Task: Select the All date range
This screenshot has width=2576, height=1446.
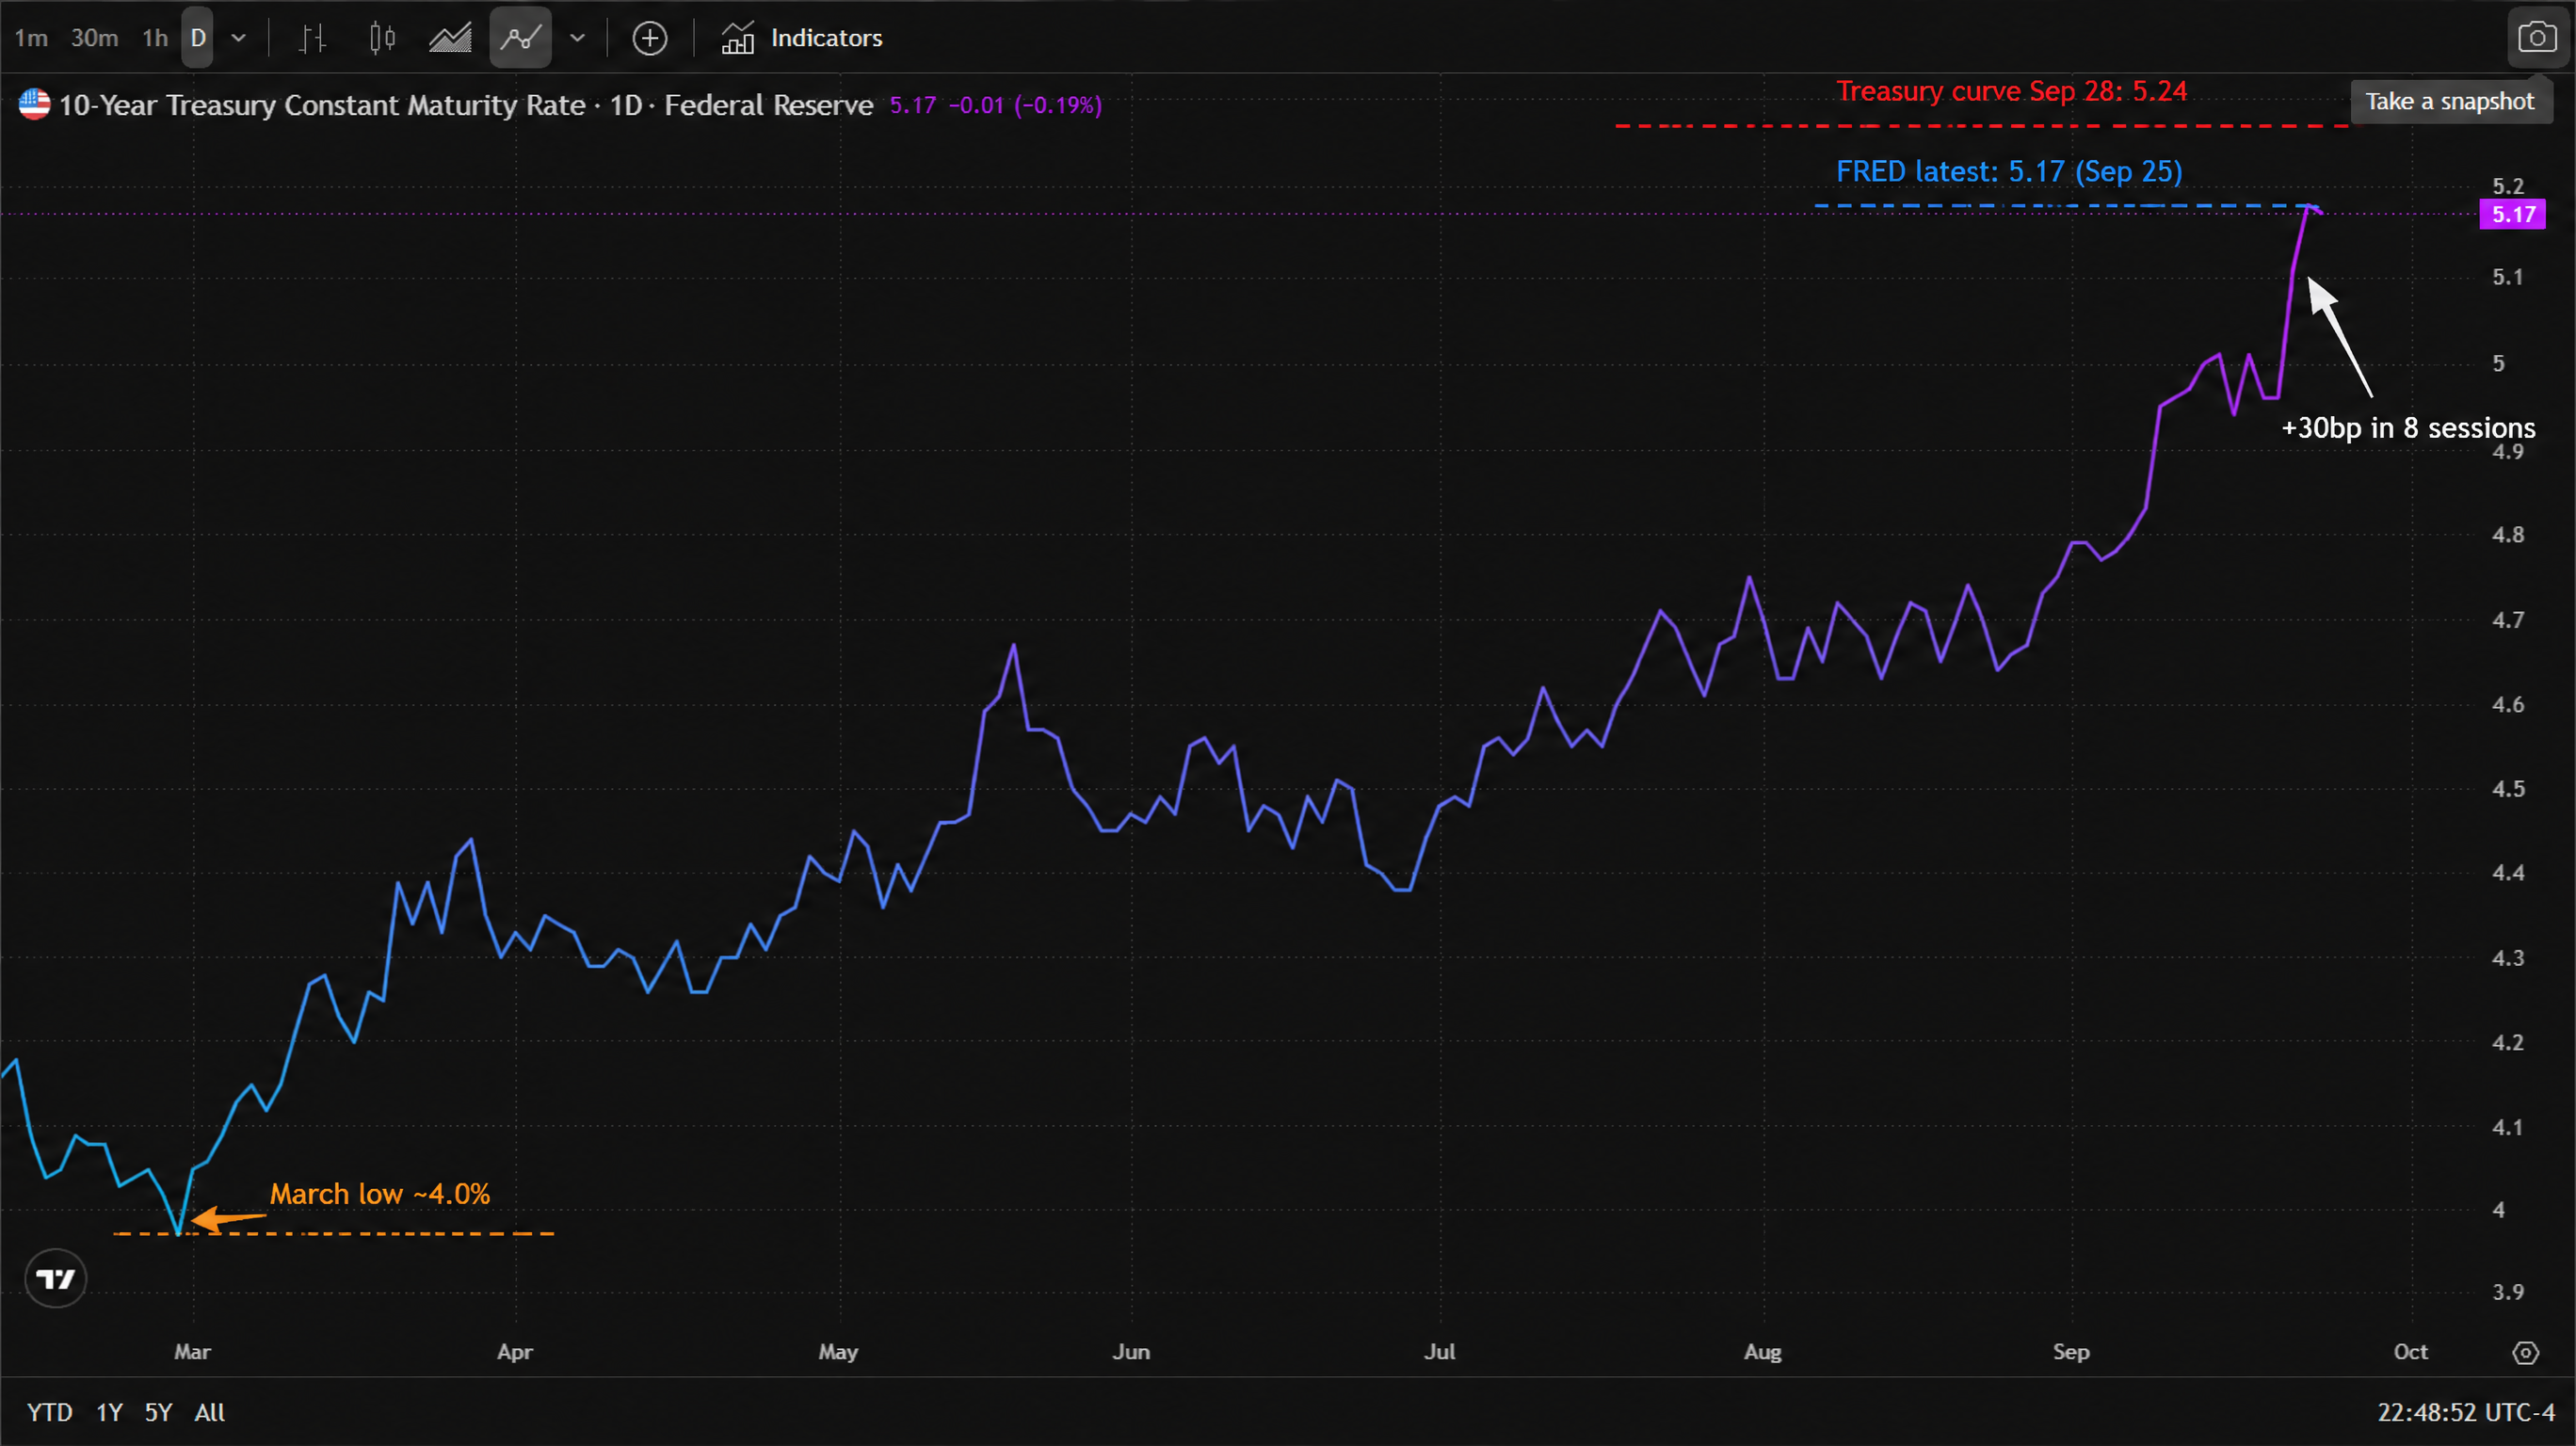Action: (x=209, y=1412)
